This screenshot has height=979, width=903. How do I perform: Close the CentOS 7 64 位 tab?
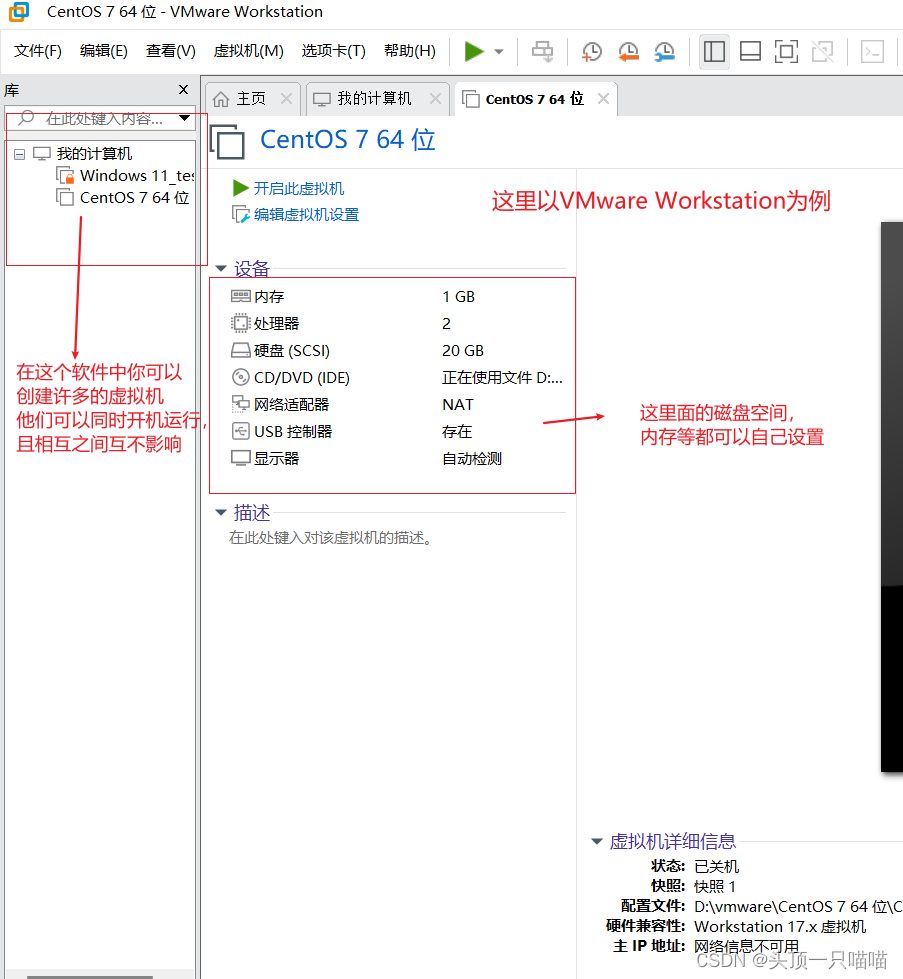[603, 99]
